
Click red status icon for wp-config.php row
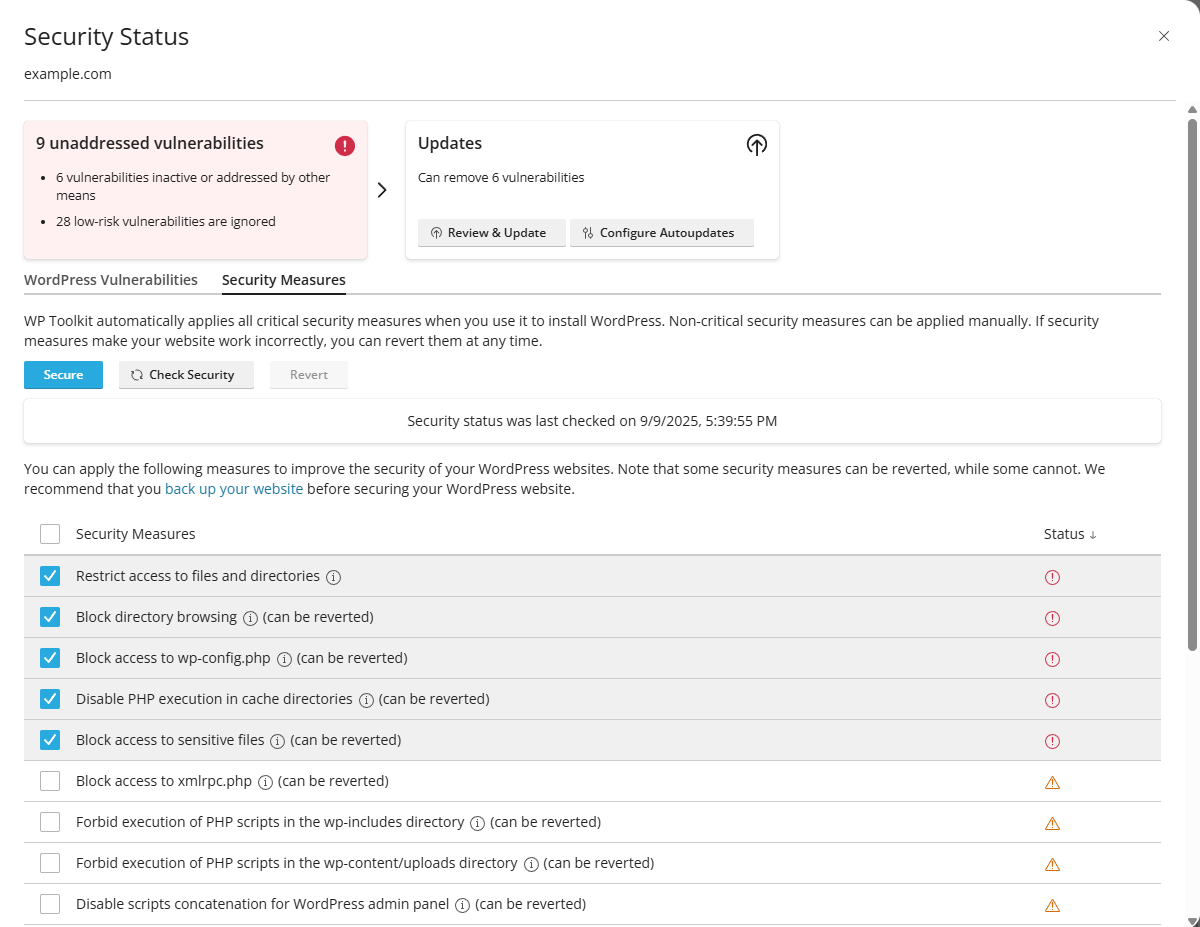(x=1052, y=659)
